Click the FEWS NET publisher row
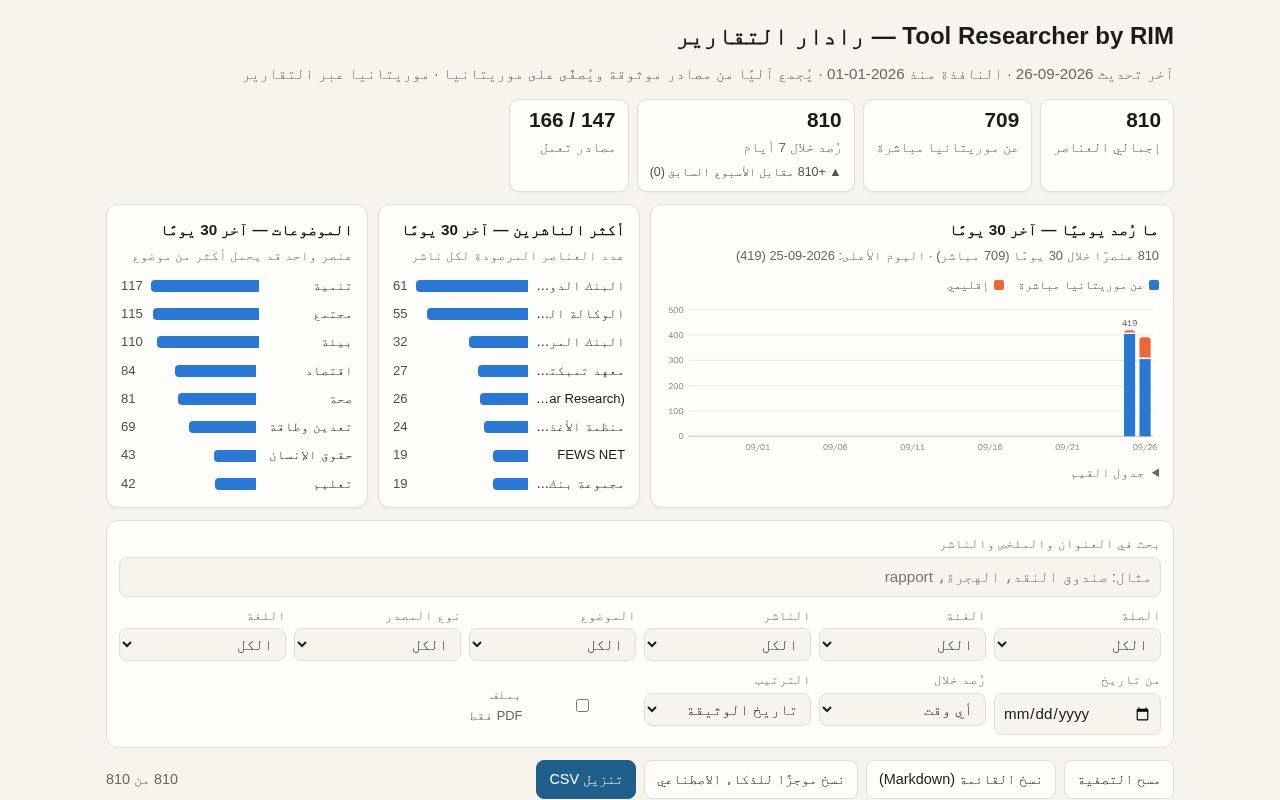Viewport: 1280px width, 800px height. point(509,455)
